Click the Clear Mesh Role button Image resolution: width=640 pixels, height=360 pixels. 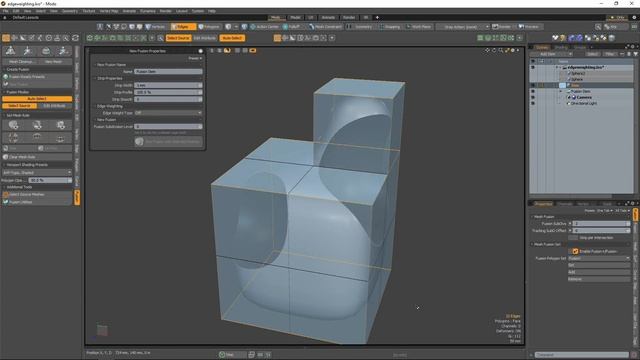37,157
